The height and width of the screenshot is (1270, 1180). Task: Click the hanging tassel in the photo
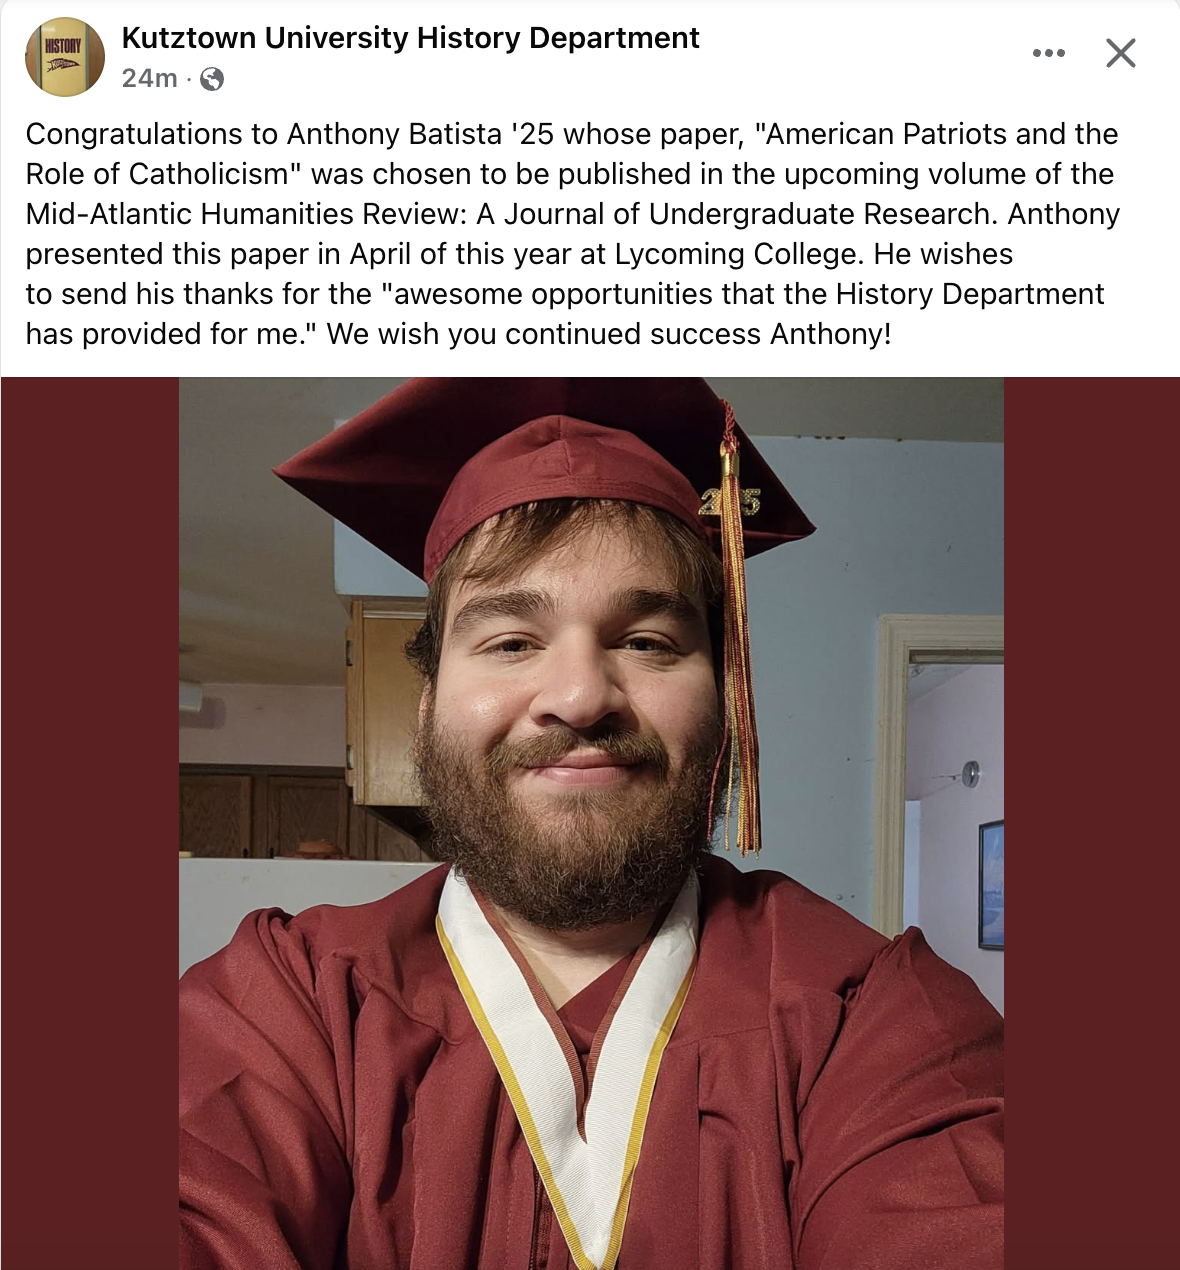[x=742, y=700]
